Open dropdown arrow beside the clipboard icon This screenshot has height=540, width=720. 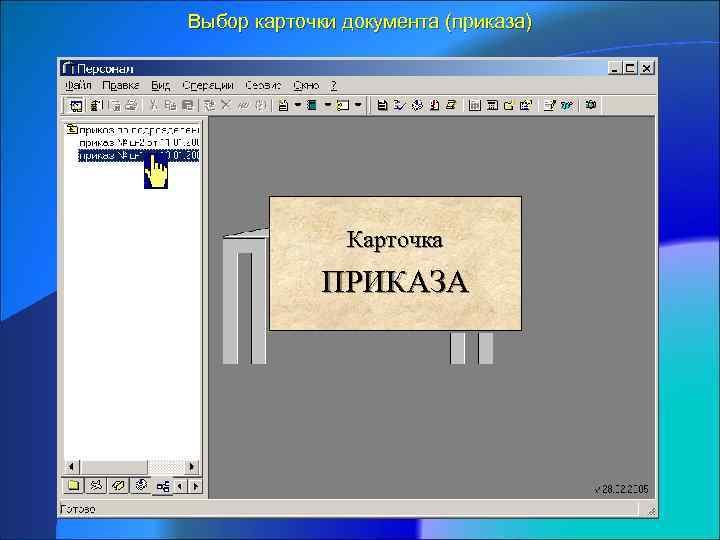[298, 106]
